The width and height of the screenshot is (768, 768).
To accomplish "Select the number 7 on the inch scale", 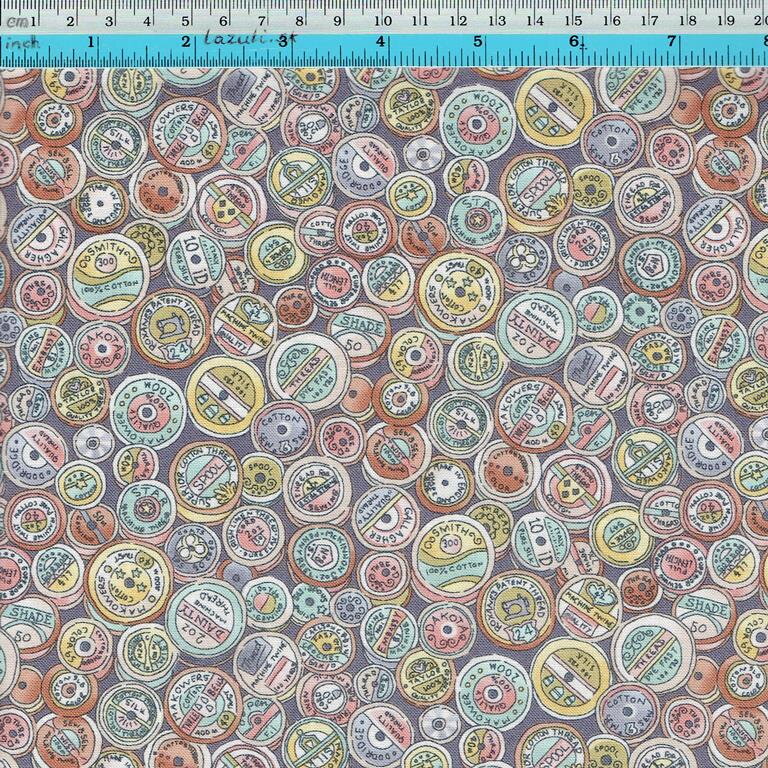I will click(671, 42).
